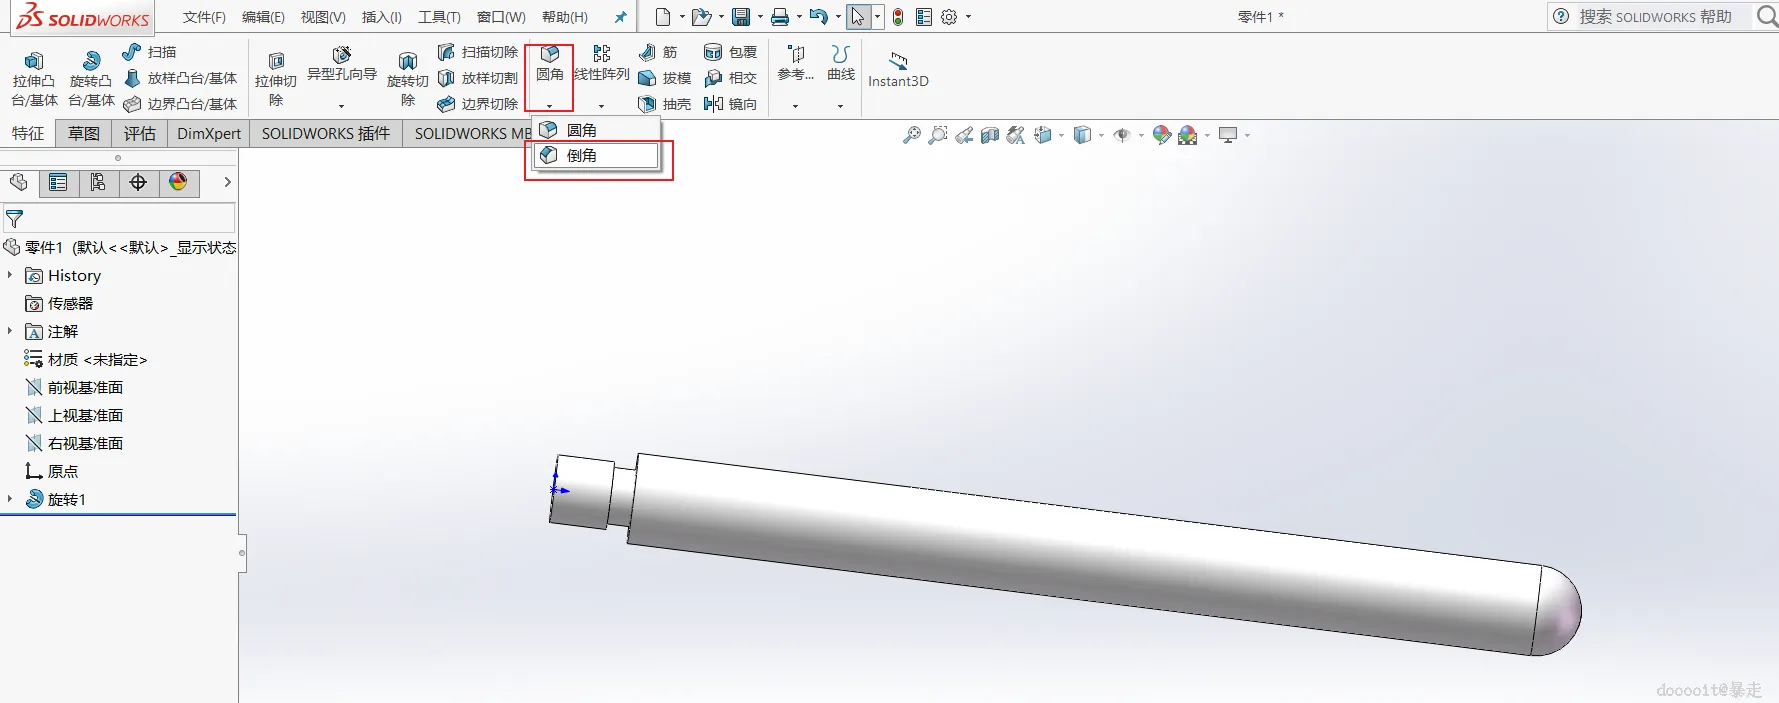
Task: Expand the 注解 annotations node
Action: click(10, 331)
